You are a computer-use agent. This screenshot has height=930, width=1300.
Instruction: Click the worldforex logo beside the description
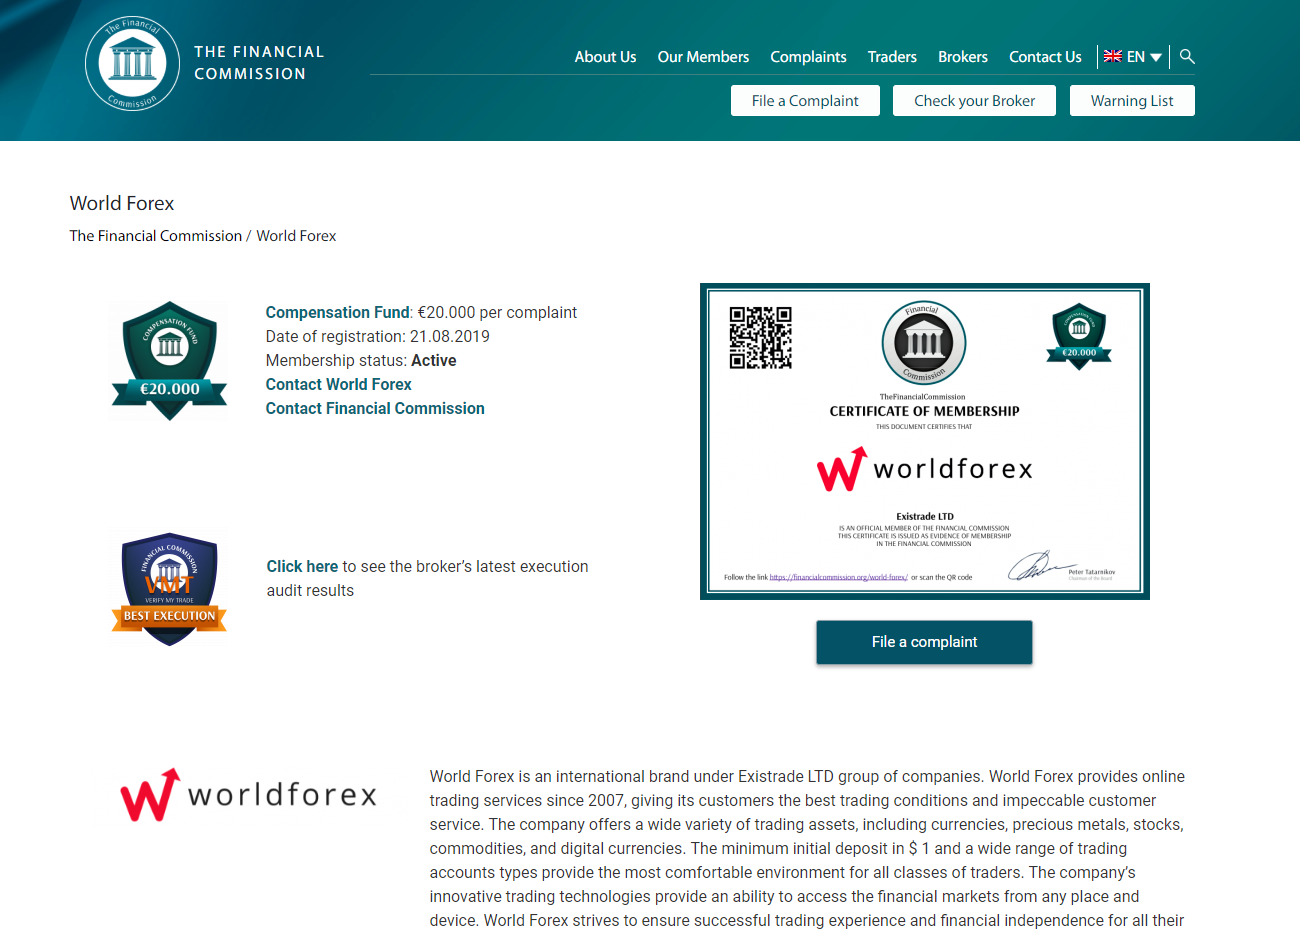248,795
